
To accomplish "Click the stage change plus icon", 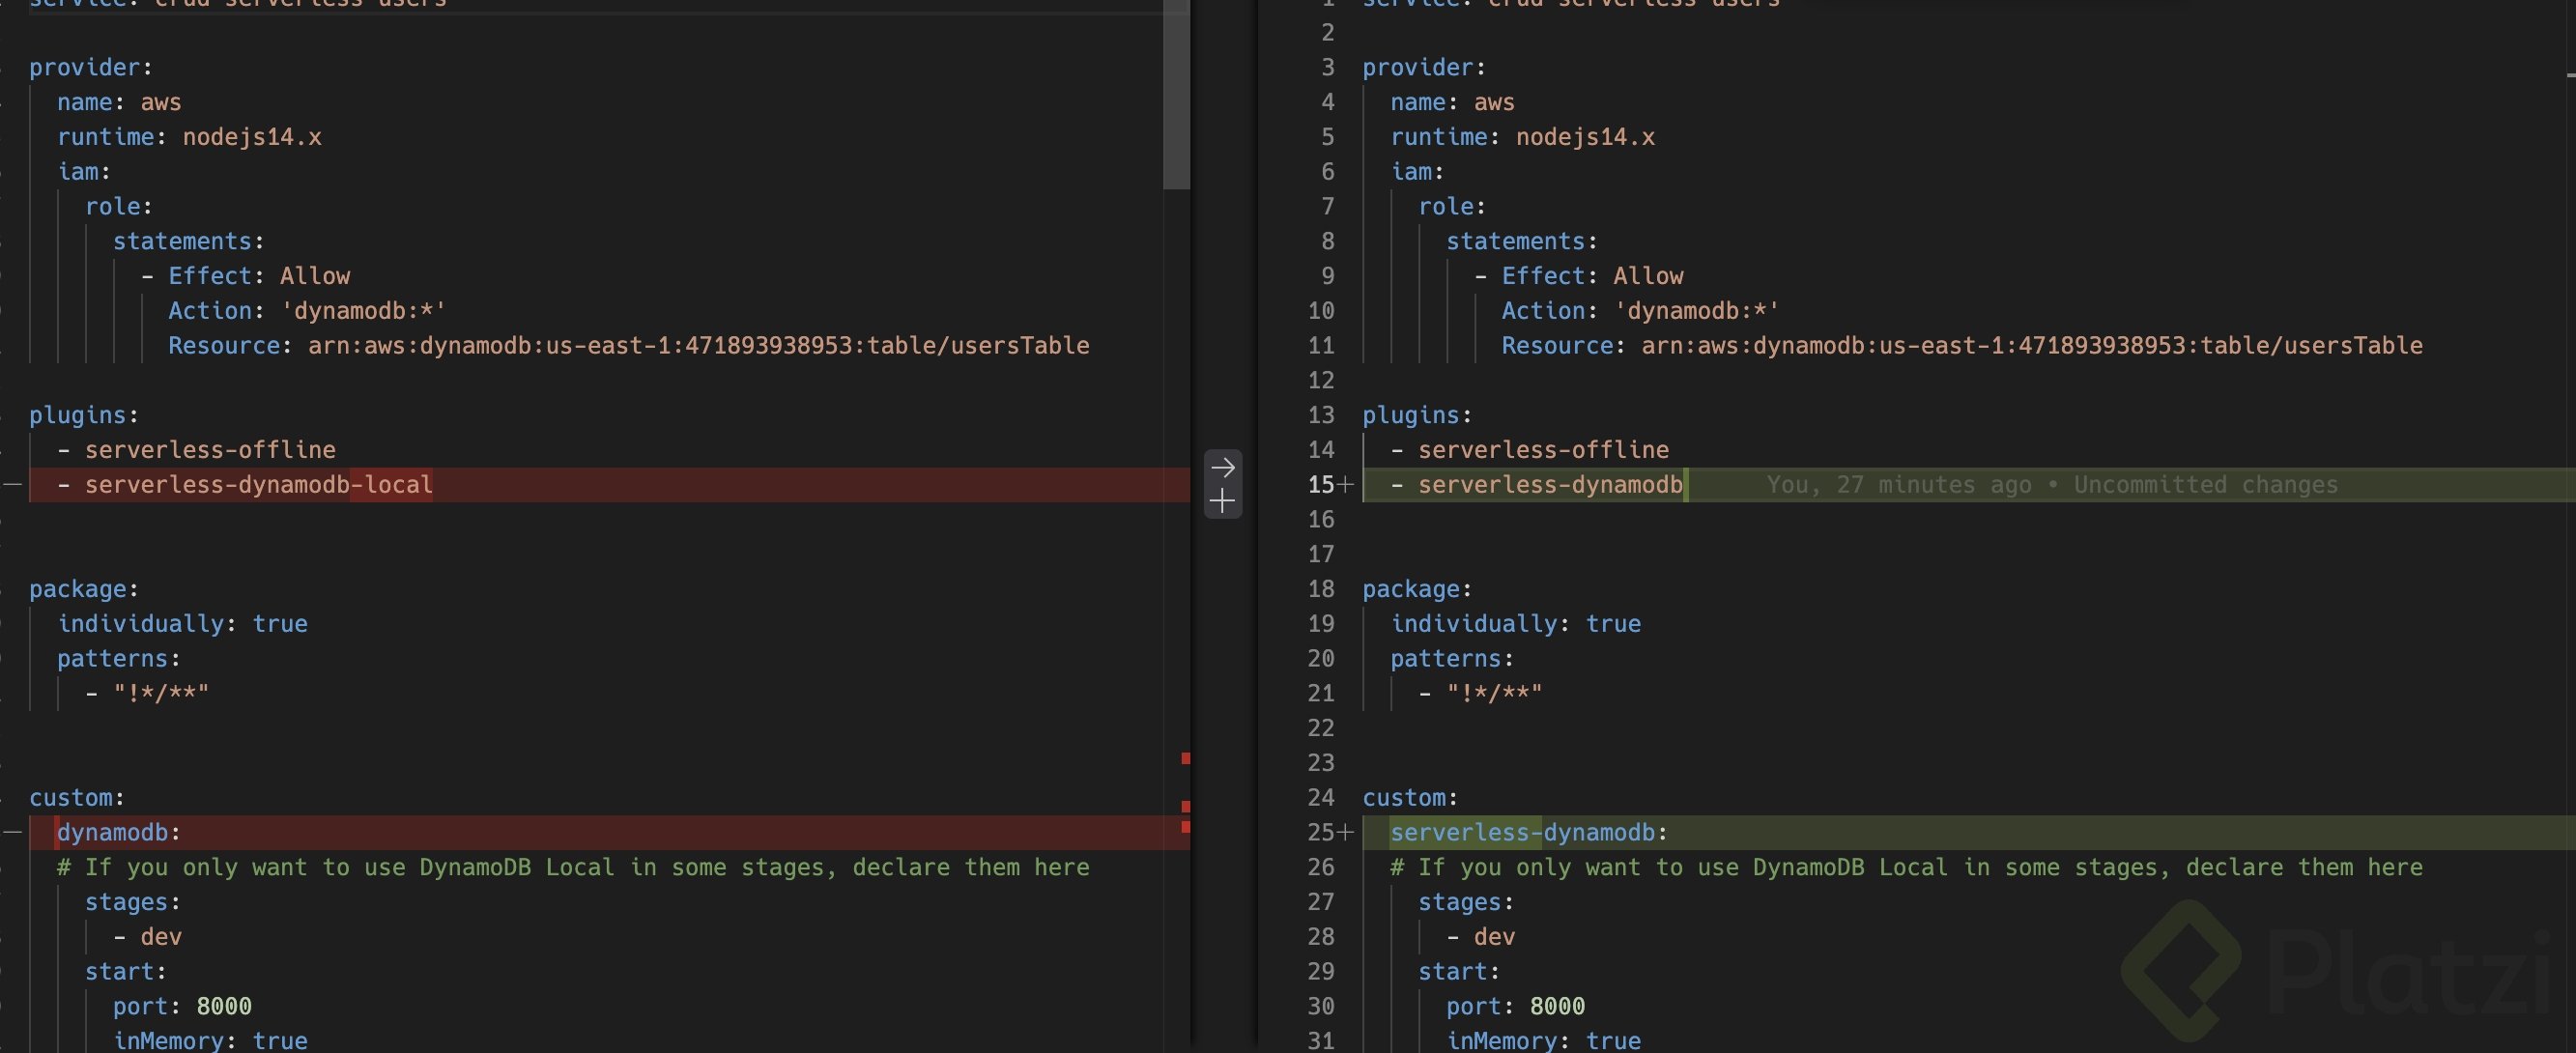I will pyautogui.click(x=1222, y=501).
